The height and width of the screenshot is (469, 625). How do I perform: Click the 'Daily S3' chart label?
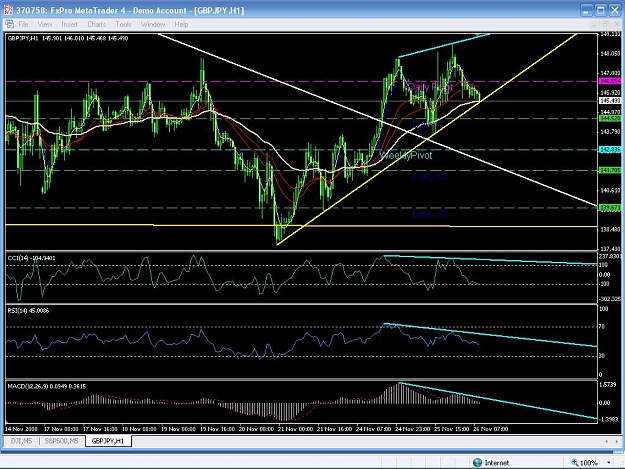pos(430,213)
